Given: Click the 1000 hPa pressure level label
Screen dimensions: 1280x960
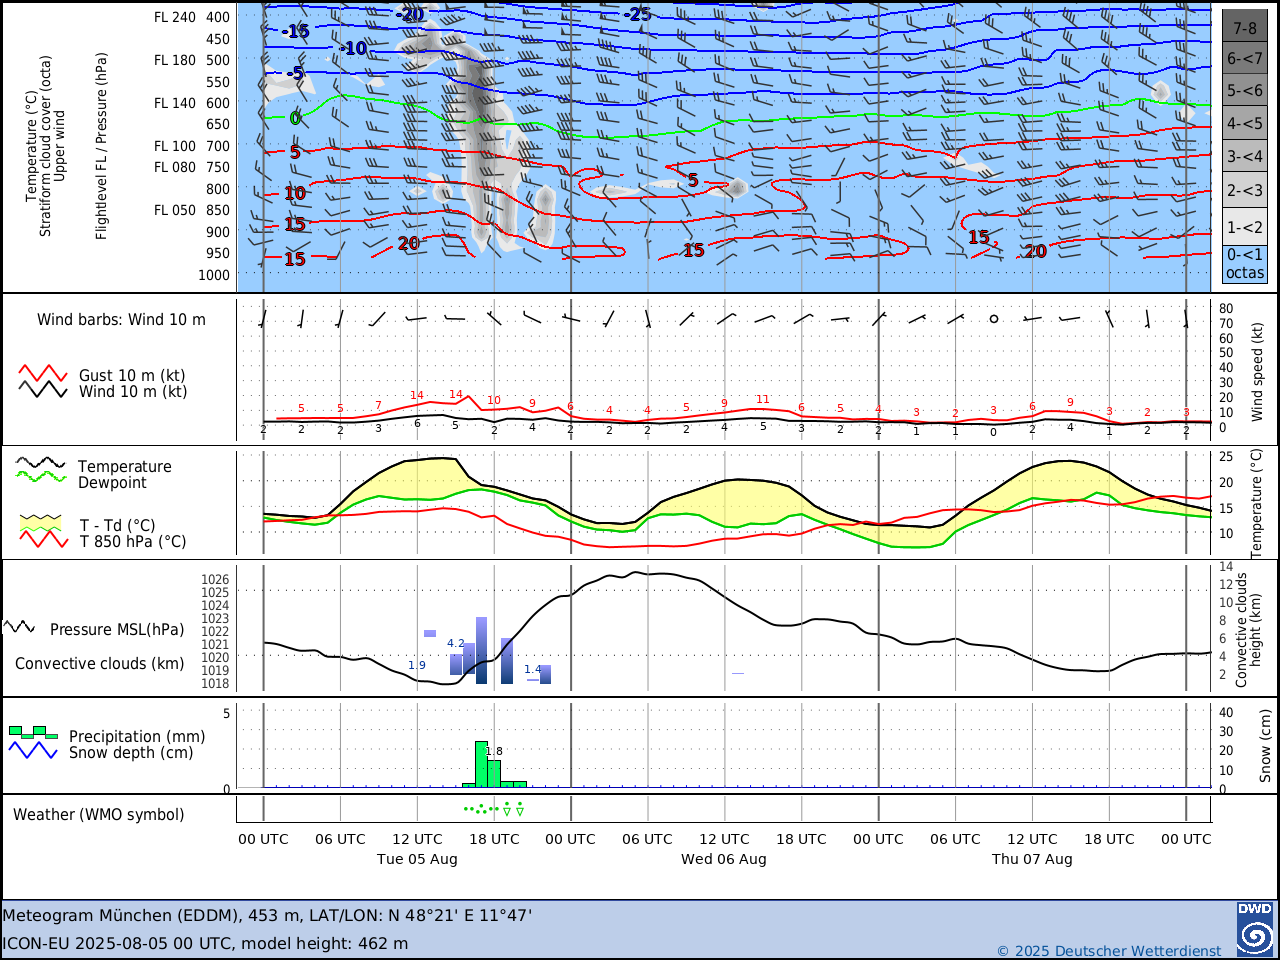Looking at the screenshot, I should click(214, 275).
